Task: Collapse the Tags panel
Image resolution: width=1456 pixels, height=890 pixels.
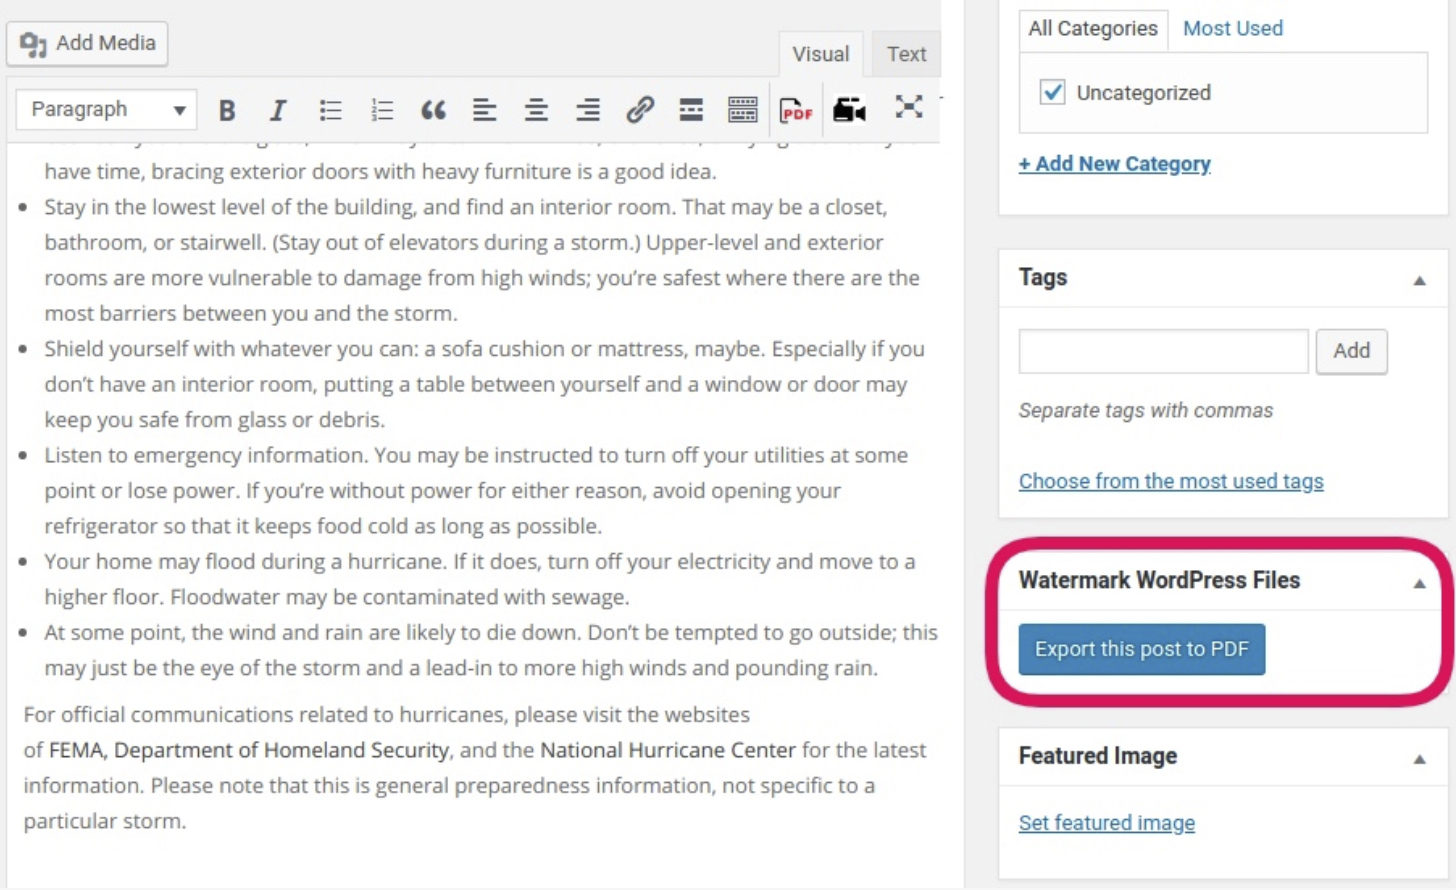Action: (1419, 280)
